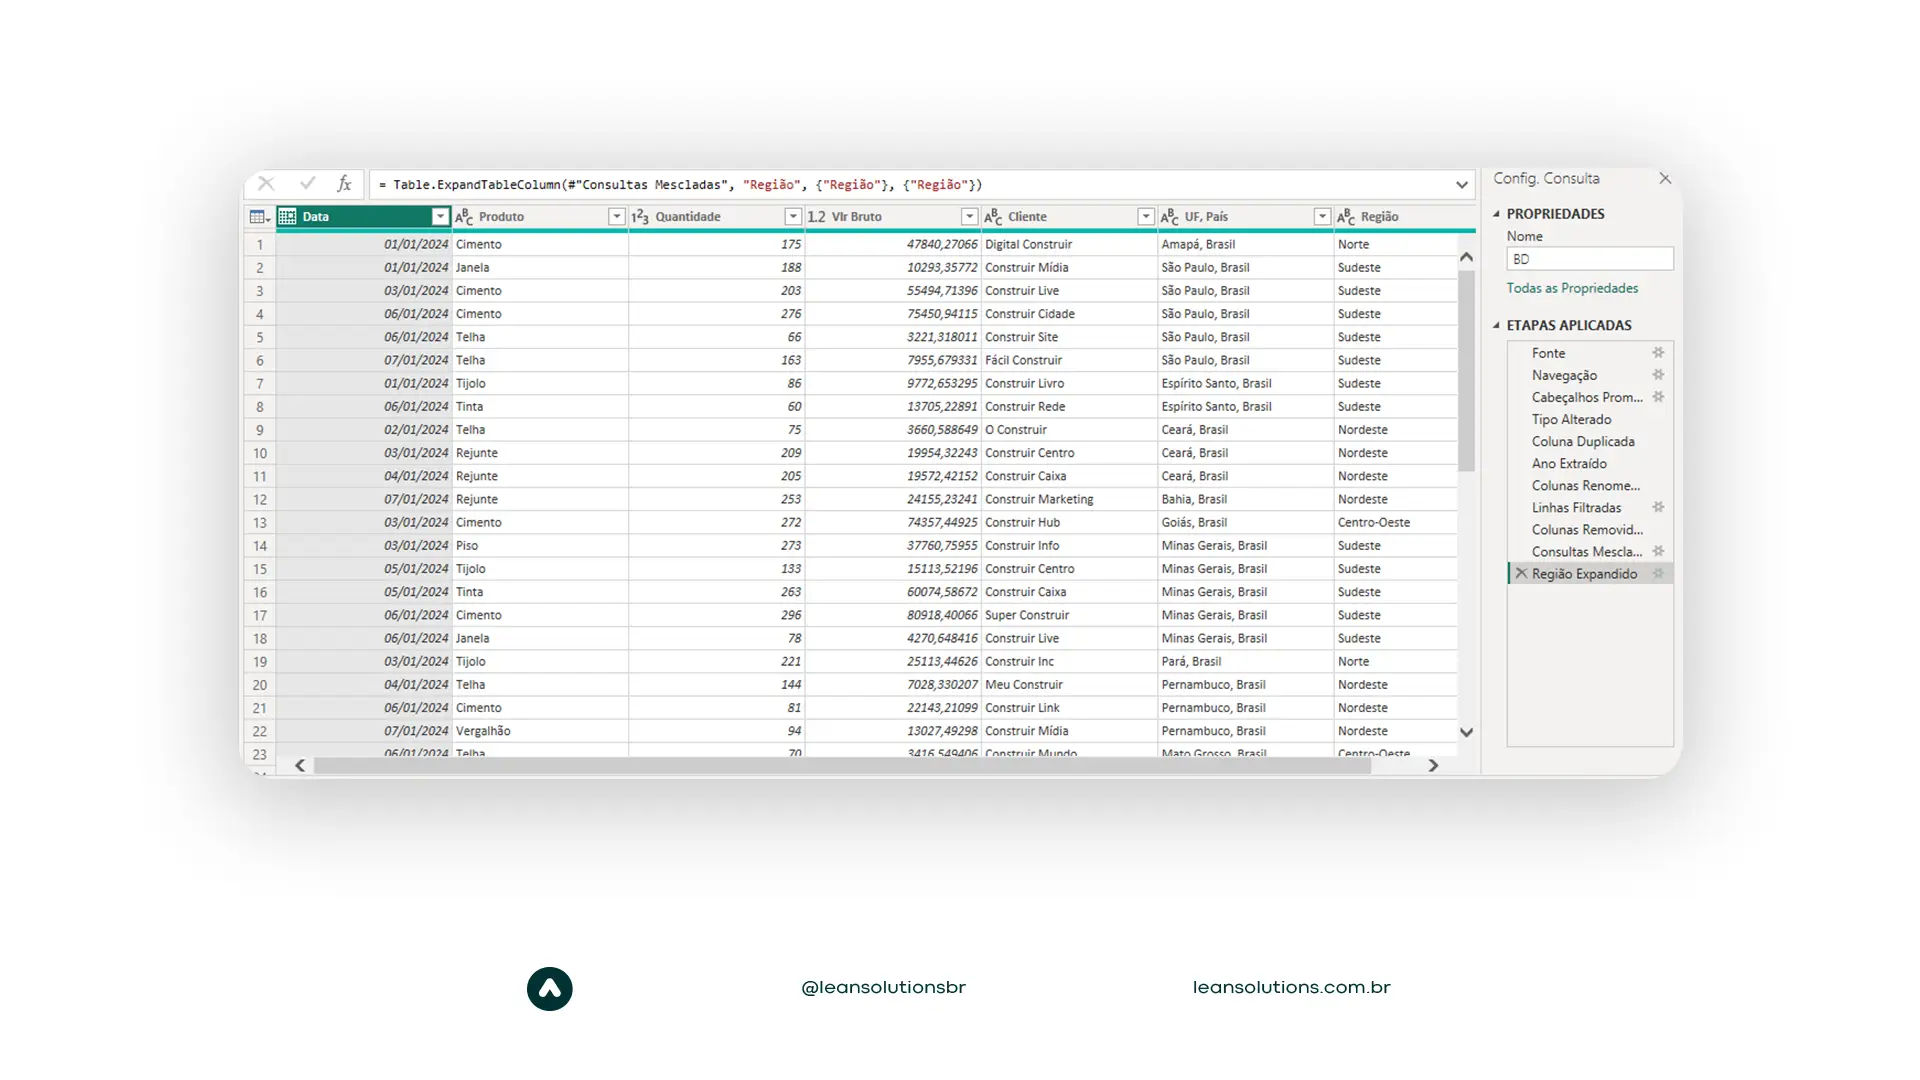Viewport: 1920px width, 1080px height.
Task: Expand the formula bar with the chevron
Action: (x=1462, y=185)
